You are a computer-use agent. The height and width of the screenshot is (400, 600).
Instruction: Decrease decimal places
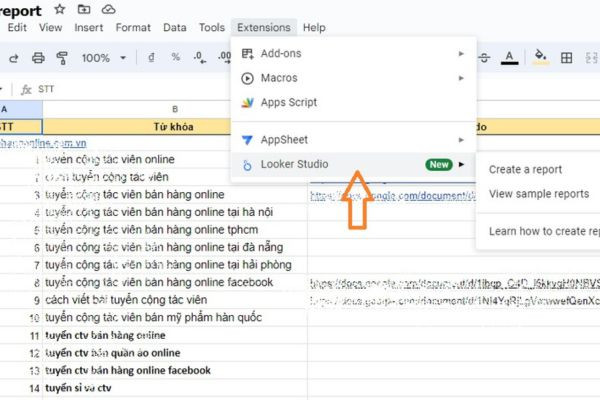point(199,57)
